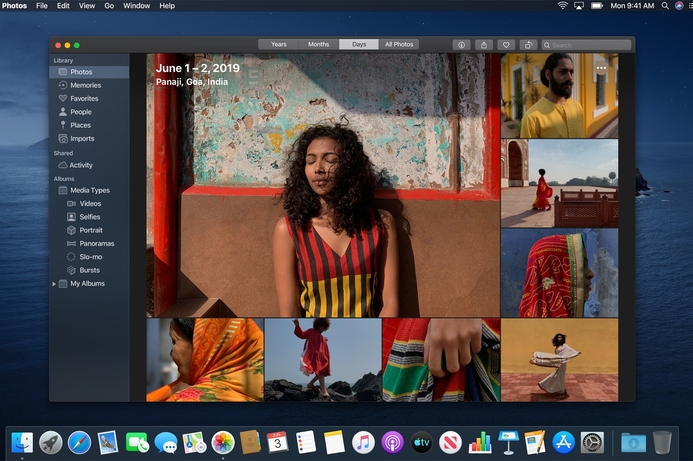Viewport: 693px width, 461px height.
Task: Open Notification Center from the menu bar
Action: coord(689,6)
